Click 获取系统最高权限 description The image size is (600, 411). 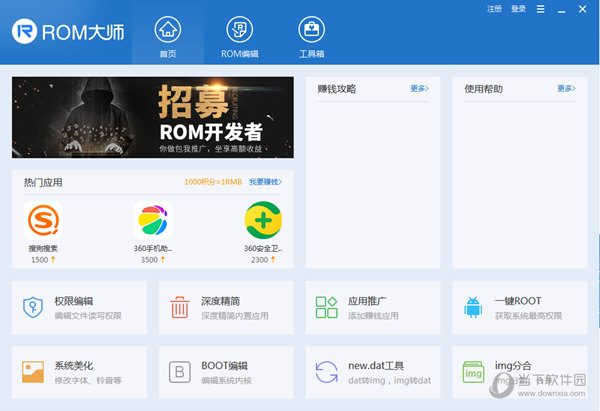tap(528, 316)
